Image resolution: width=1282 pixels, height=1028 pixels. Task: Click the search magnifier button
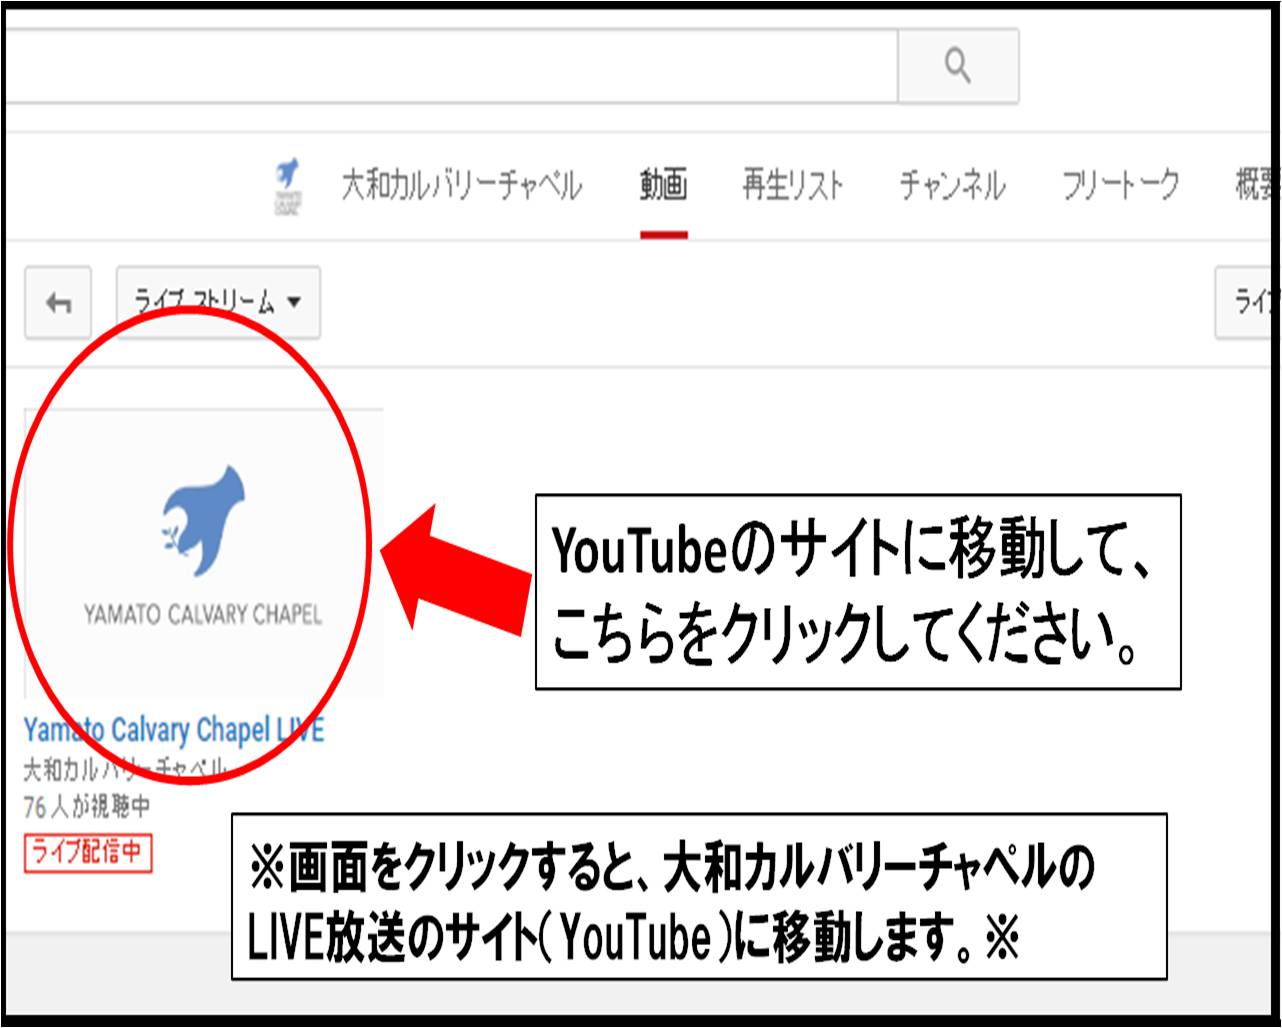(958, 66)
